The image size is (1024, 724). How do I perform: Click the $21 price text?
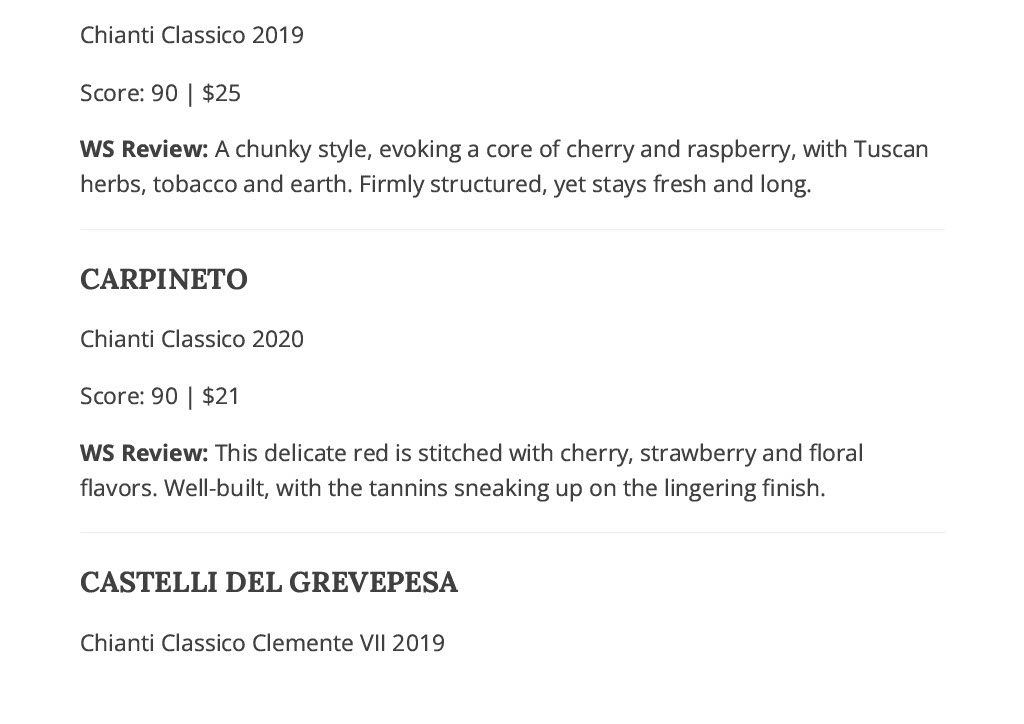pos(221,396)
